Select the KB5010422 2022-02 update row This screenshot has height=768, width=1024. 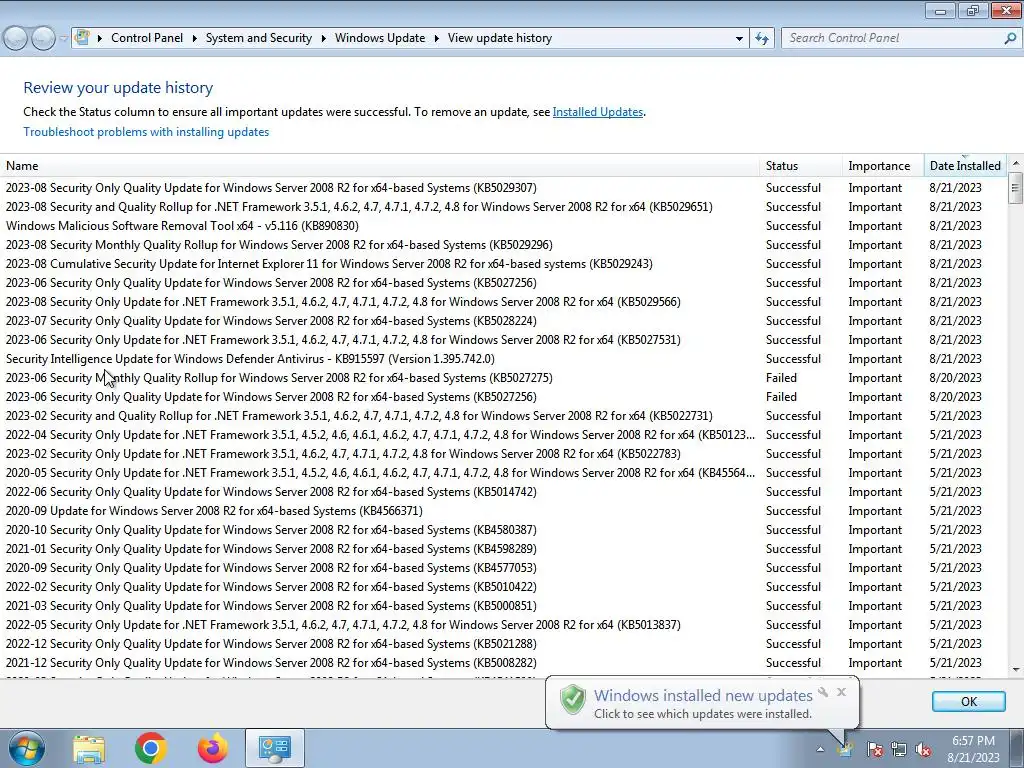(x=503, y=586)
